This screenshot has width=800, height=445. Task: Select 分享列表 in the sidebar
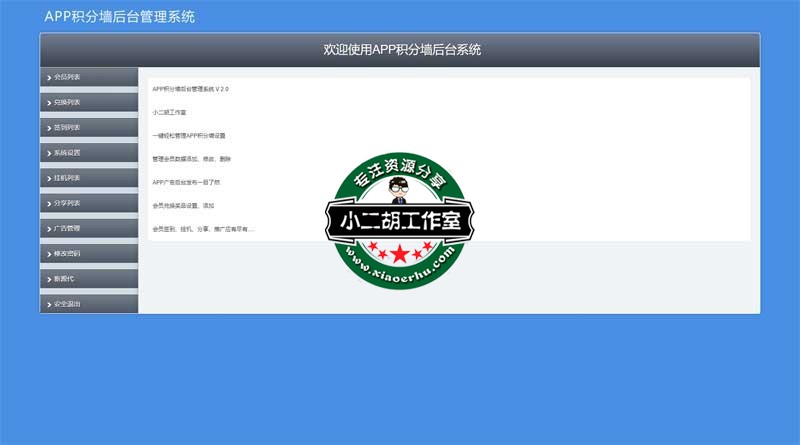[x=67, y=203]
